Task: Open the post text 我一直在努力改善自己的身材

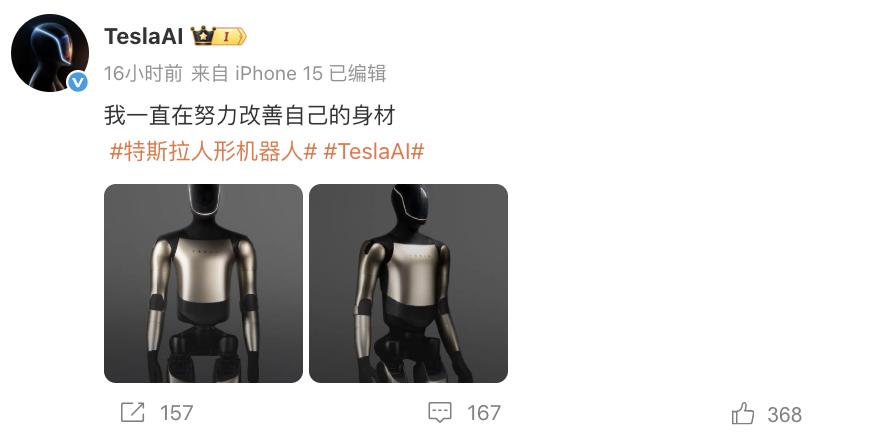Action: point(250,115)
